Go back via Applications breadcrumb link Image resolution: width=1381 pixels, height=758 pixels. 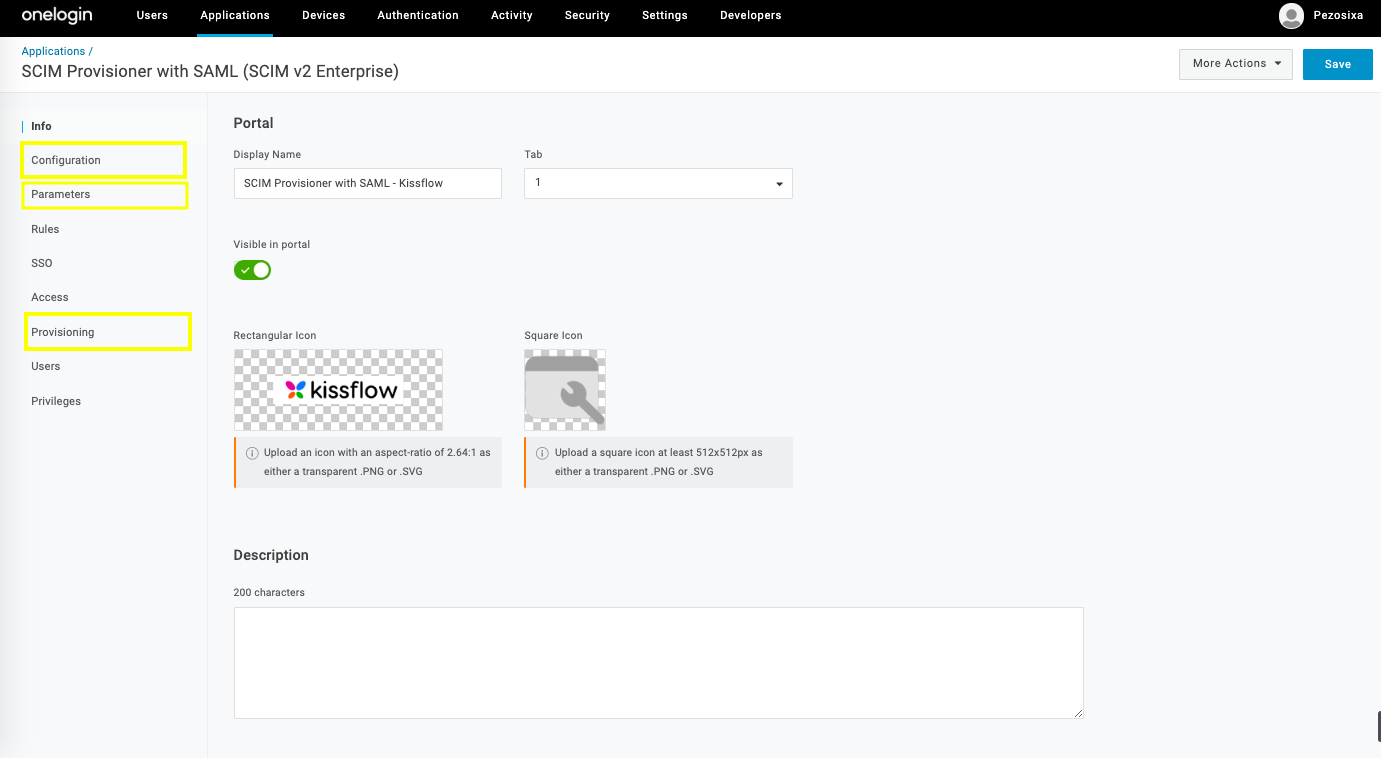(54, 51)
